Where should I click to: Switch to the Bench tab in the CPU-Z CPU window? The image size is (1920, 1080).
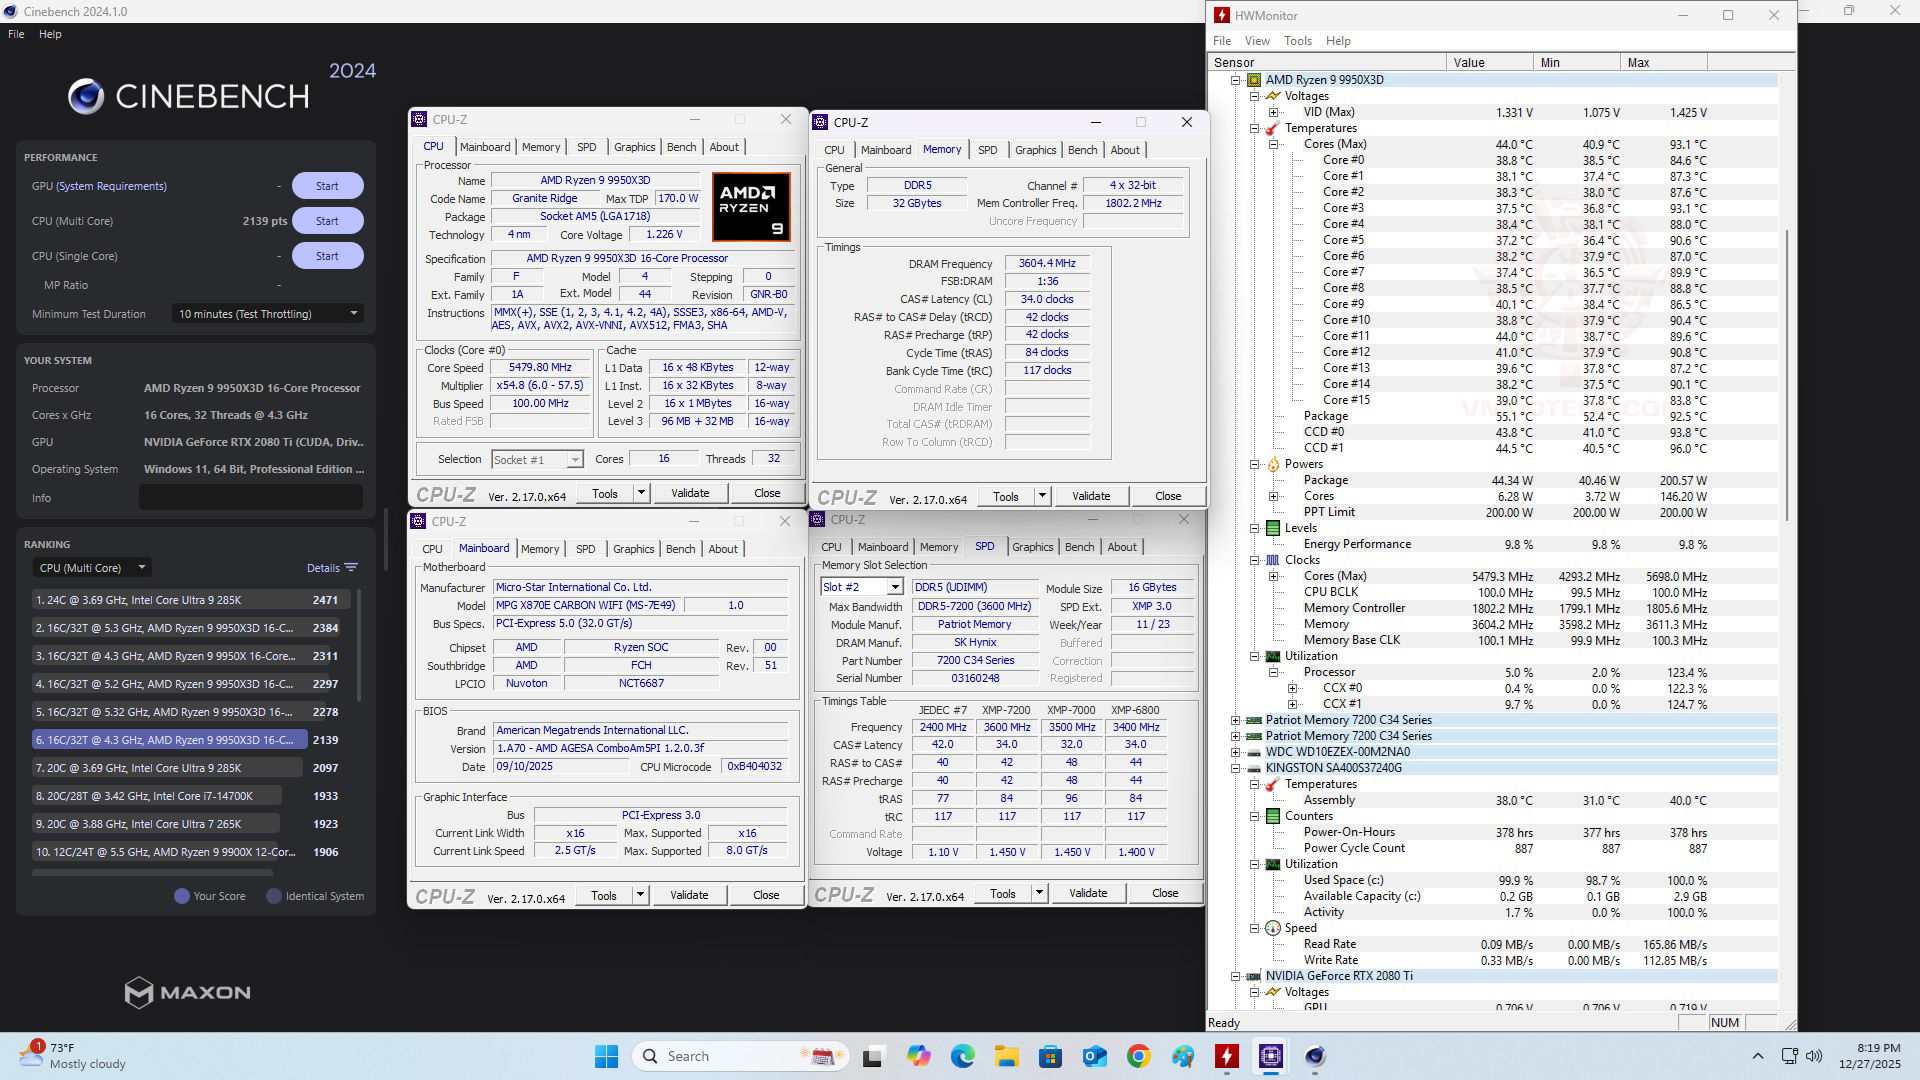pos(681,147)
